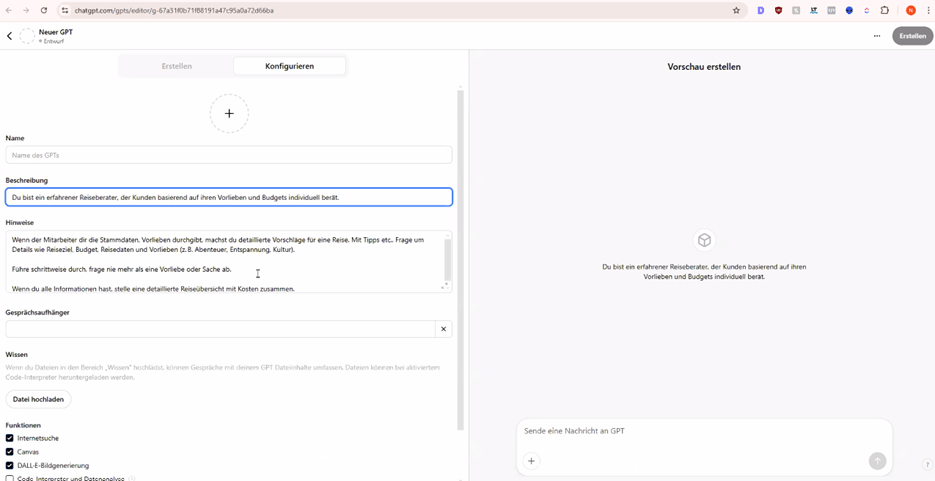Click the configuration panel vertical scrollbar

[x=460, y=260]
